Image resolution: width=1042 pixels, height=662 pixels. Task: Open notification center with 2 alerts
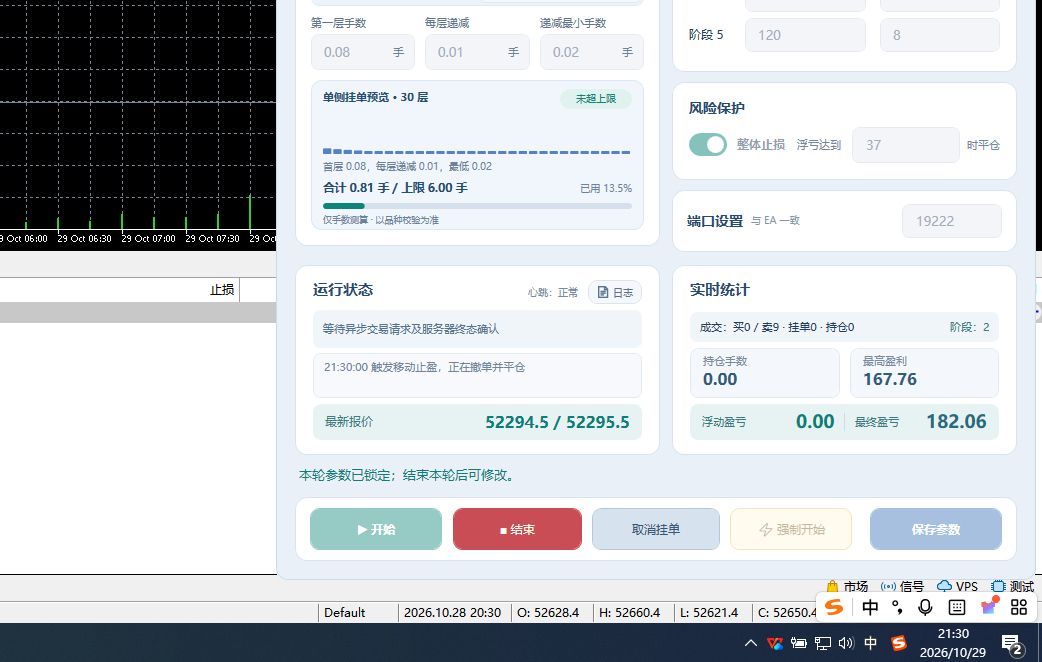click(1011, 643)
